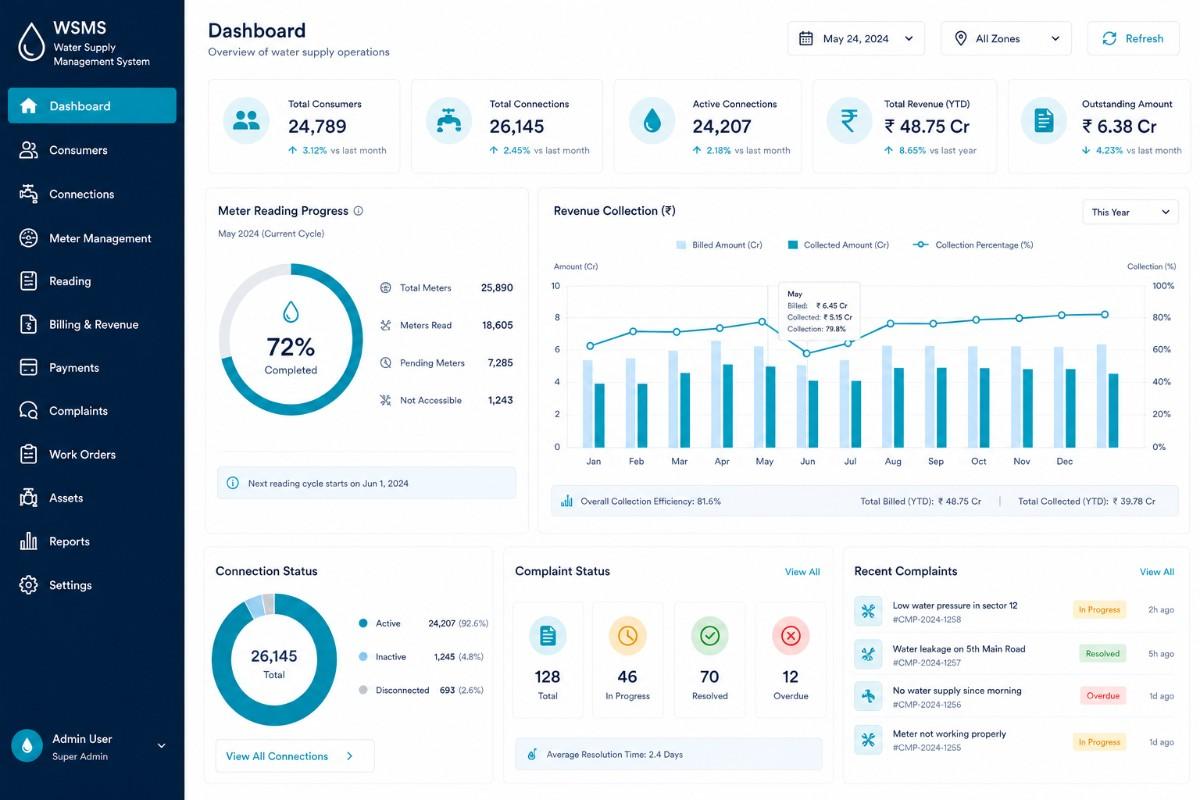The width and height of the screenshot is (1200, 800).
Task: Click the Active Connections droplet icon
Action: [652, 121]
